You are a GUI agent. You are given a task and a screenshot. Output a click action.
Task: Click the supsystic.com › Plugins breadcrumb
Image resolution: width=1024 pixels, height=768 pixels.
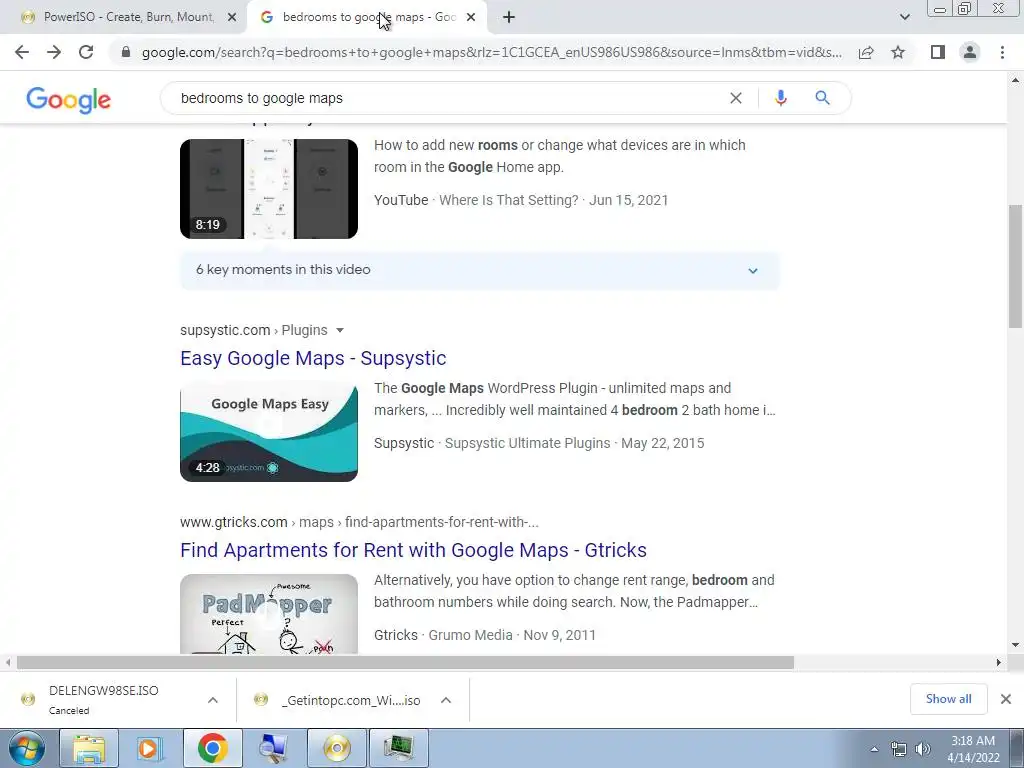(254, 330)
